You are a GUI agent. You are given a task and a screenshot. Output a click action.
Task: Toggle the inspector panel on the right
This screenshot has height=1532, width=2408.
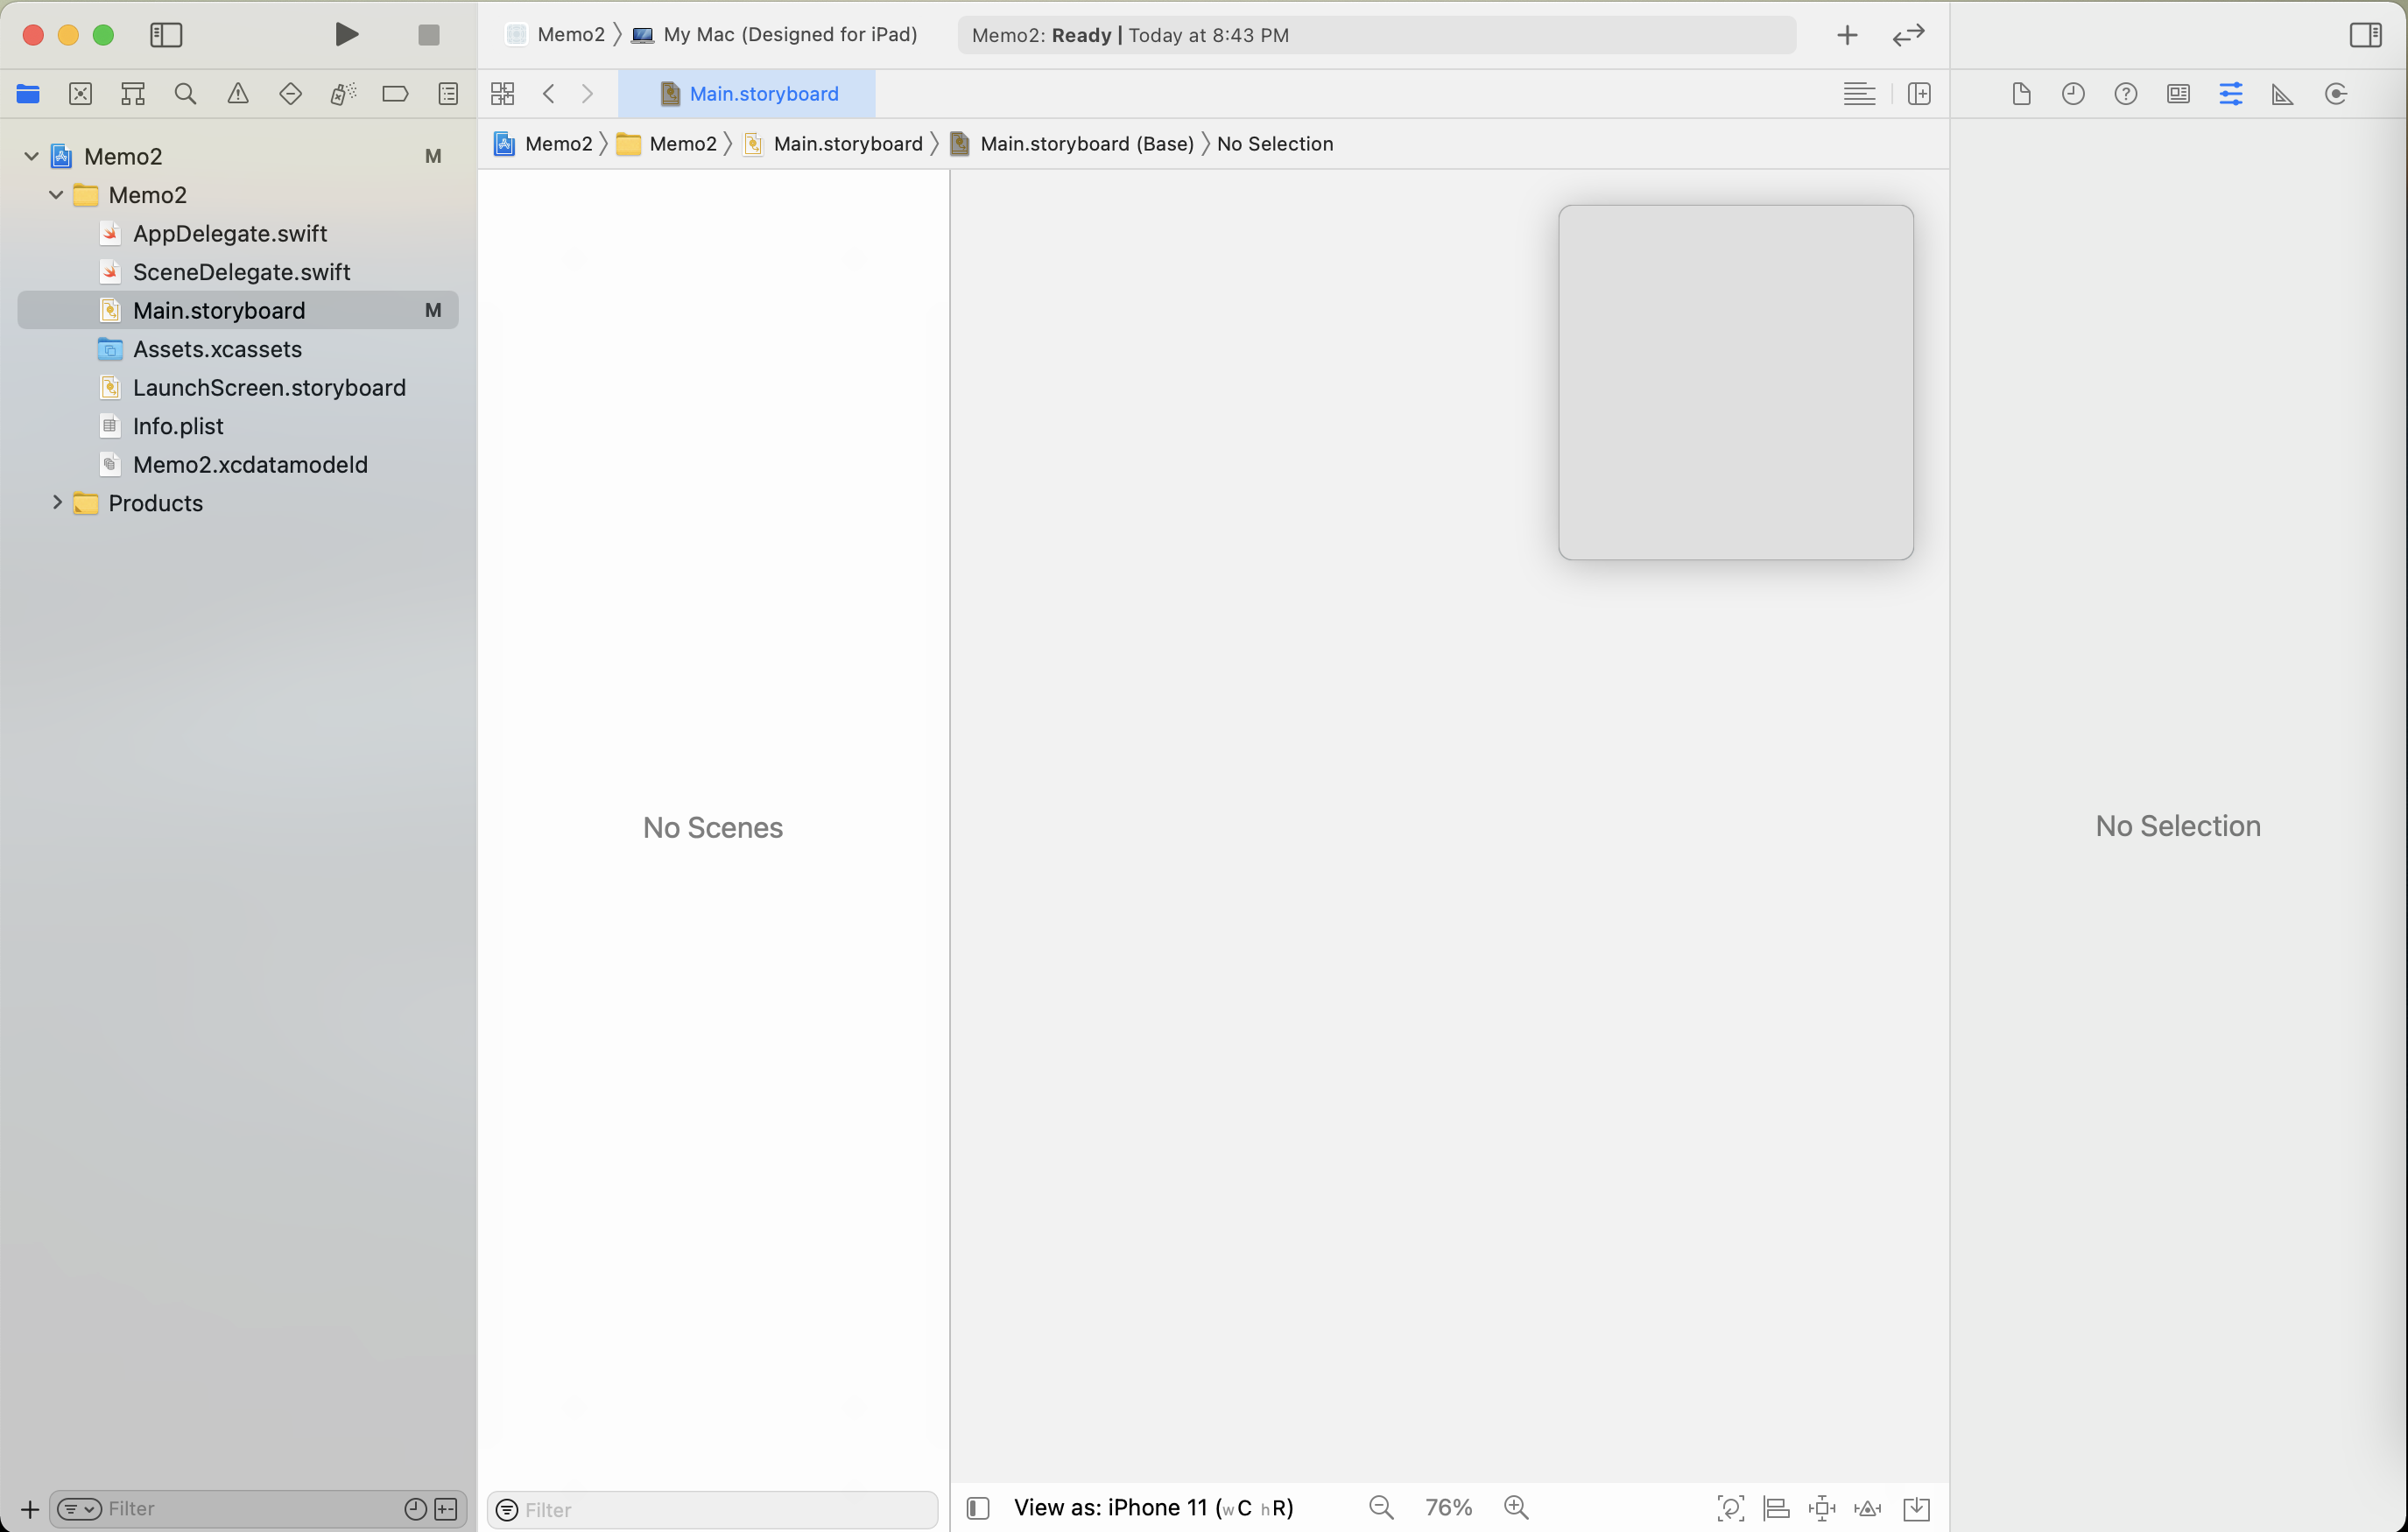[2364, 35]
